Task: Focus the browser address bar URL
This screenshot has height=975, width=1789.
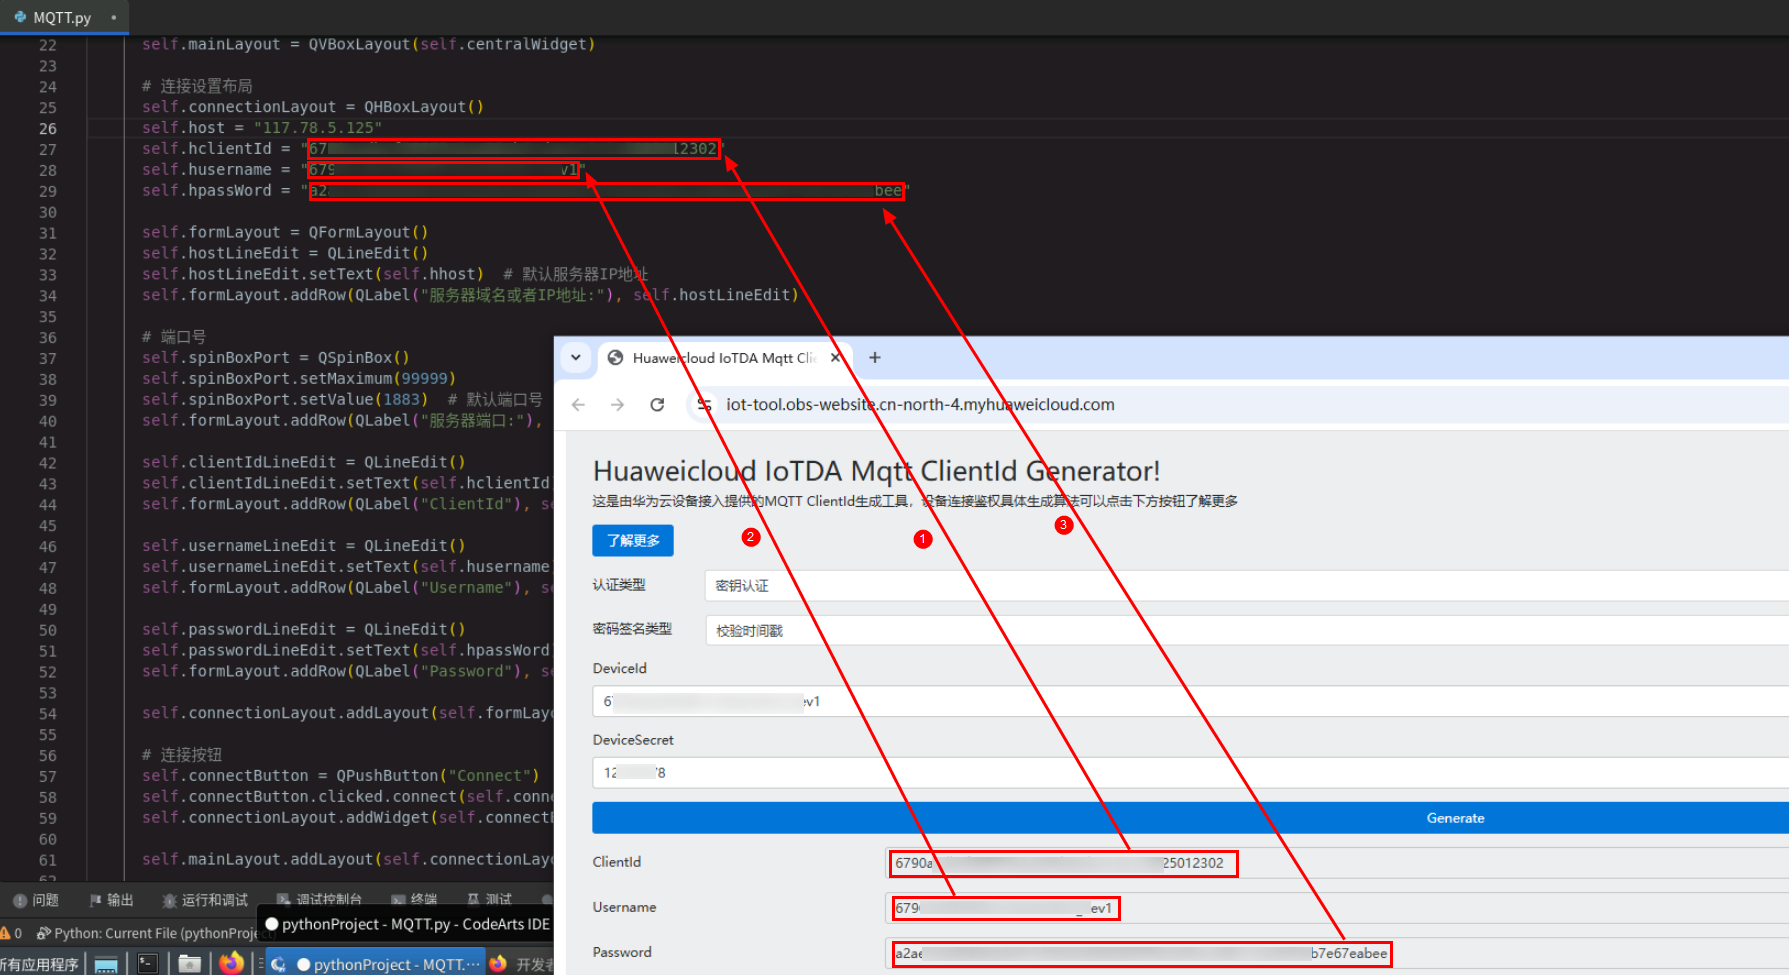Action: click(920, 405)
